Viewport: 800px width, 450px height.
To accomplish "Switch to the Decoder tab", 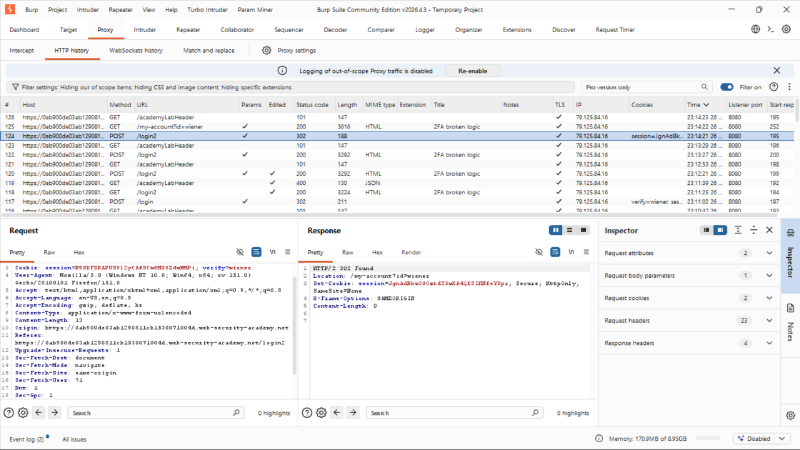I will pyautogui.click(x=335, y=30).
